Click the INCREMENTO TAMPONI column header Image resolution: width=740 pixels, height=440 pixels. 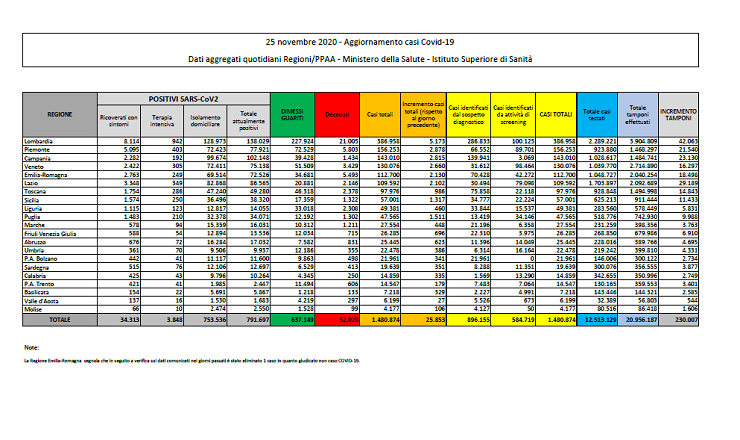[679, 116]
